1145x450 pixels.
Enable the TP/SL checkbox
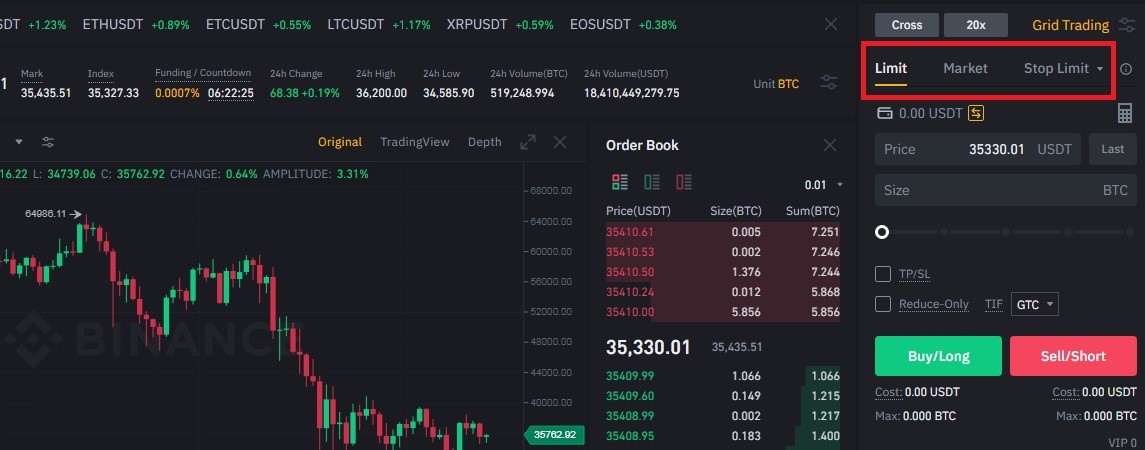coord(883,274)
